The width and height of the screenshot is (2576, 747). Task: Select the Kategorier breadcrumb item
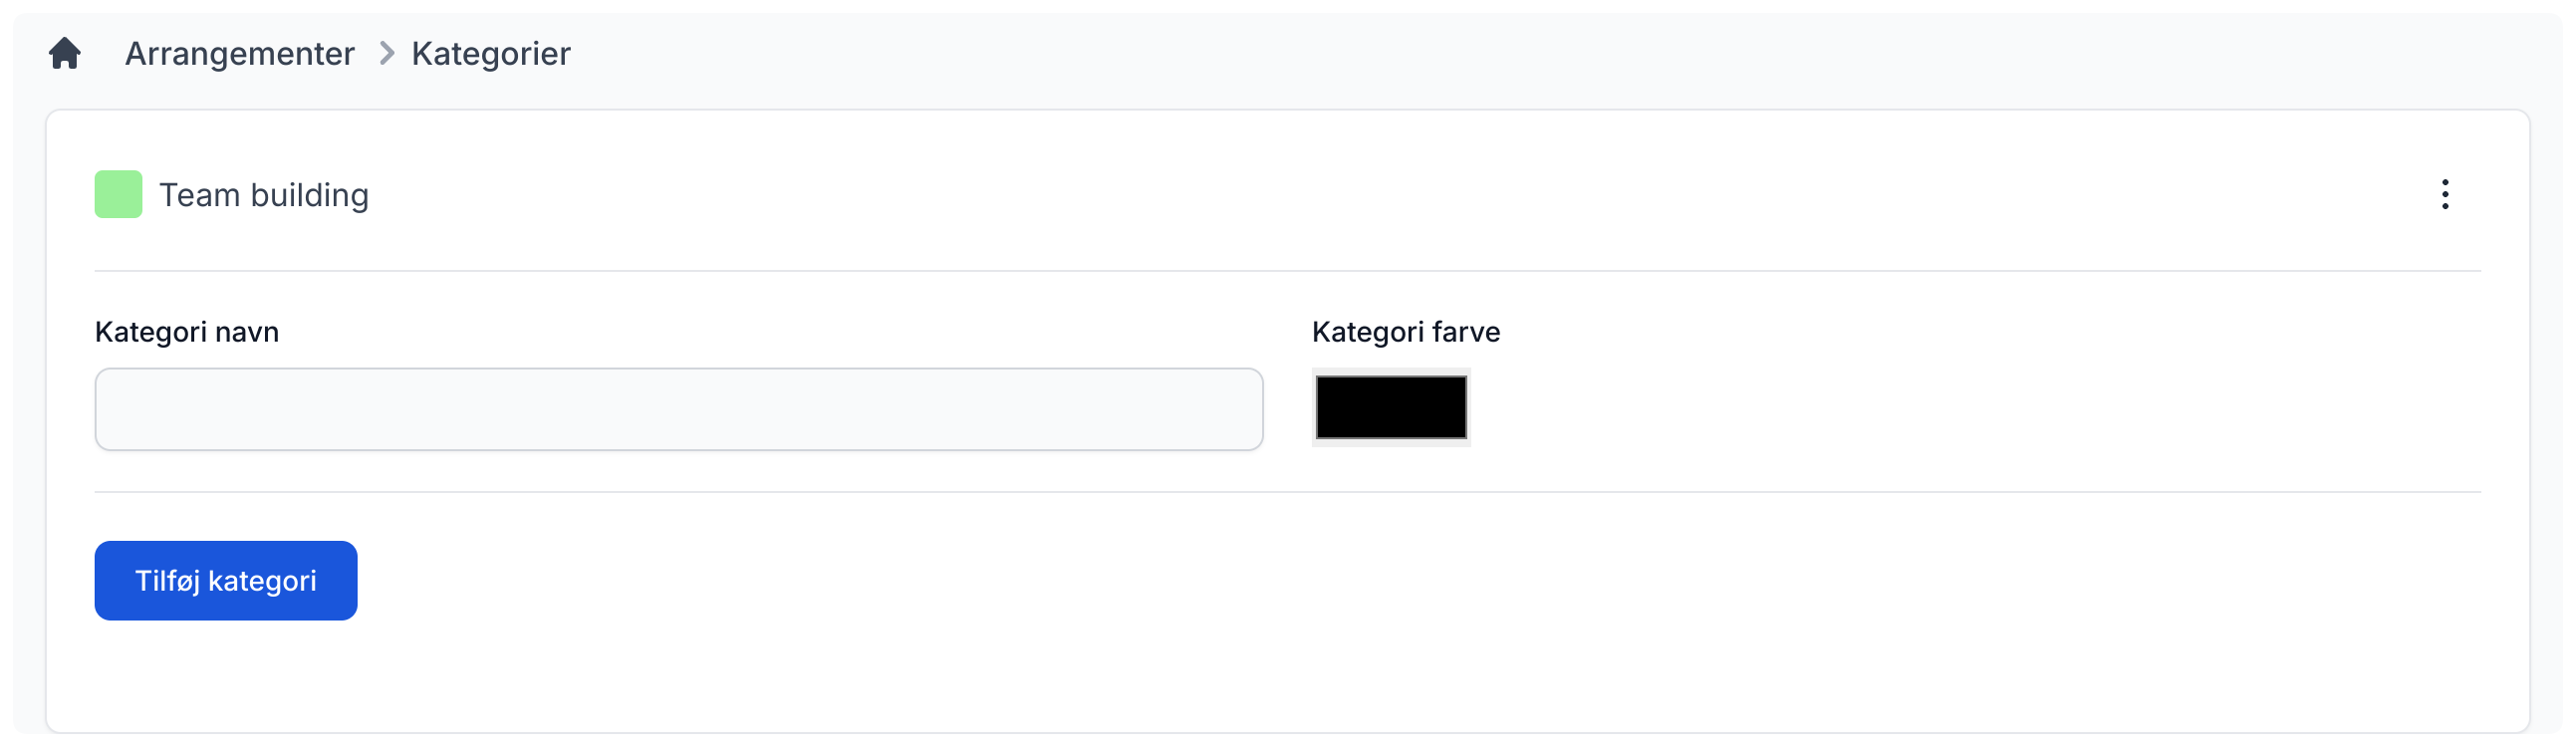(490, 53)
